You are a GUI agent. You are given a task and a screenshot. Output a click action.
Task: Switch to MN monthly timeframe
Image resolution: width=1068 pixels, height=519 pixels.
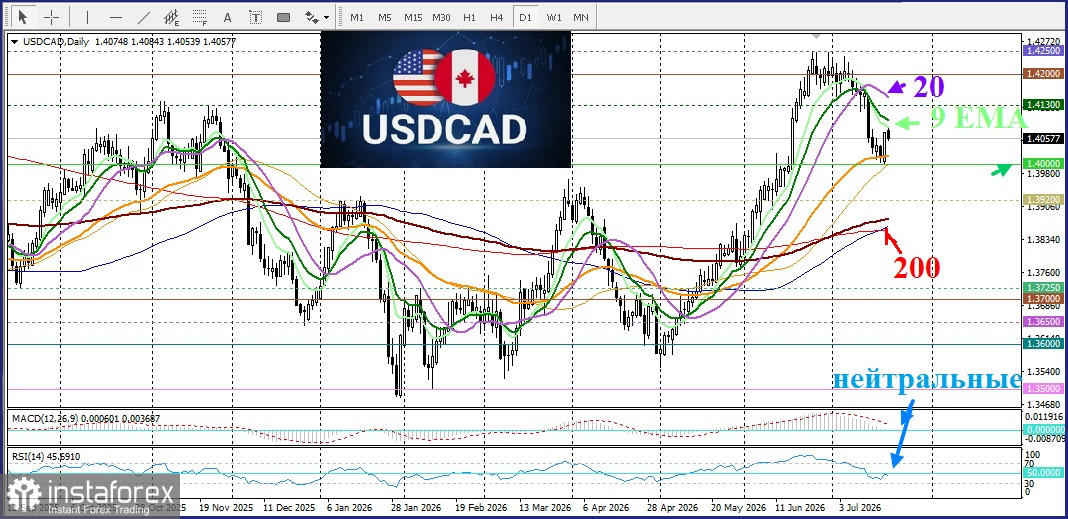581,17
